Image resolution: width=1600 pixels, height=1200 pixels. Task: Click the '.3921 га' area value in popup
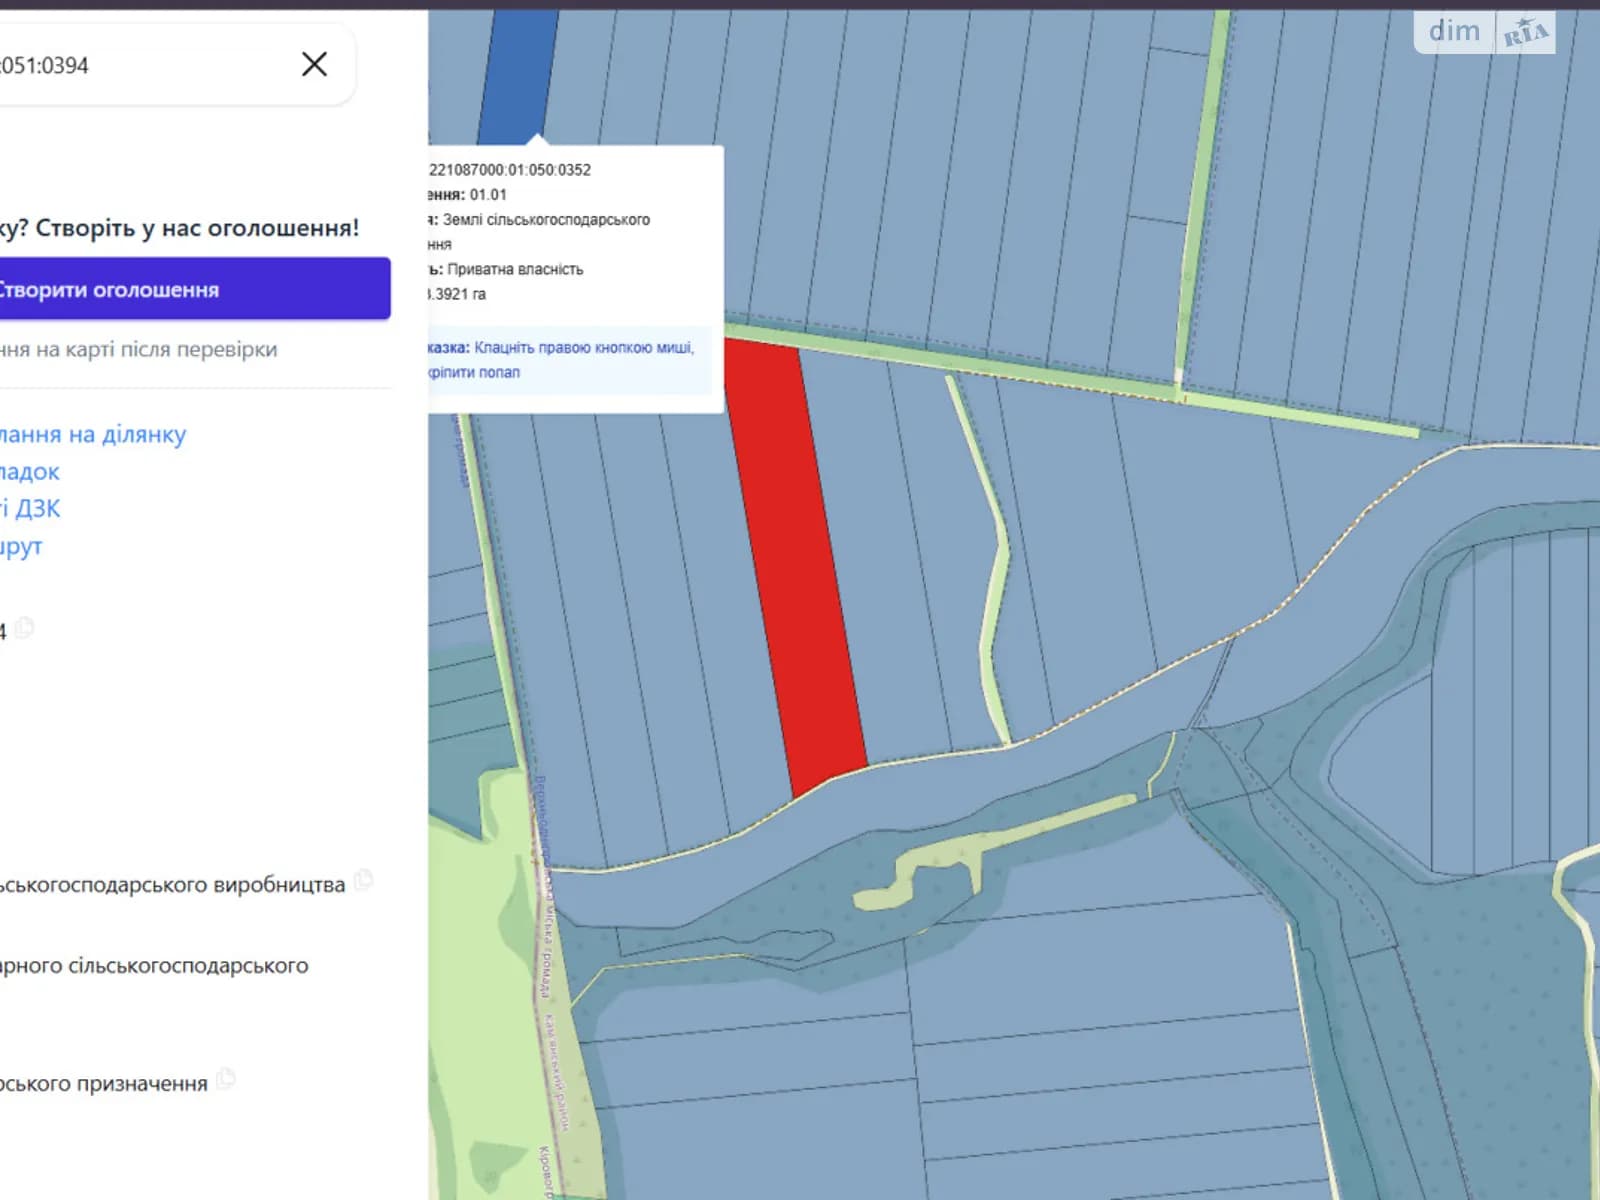[457, 294]
